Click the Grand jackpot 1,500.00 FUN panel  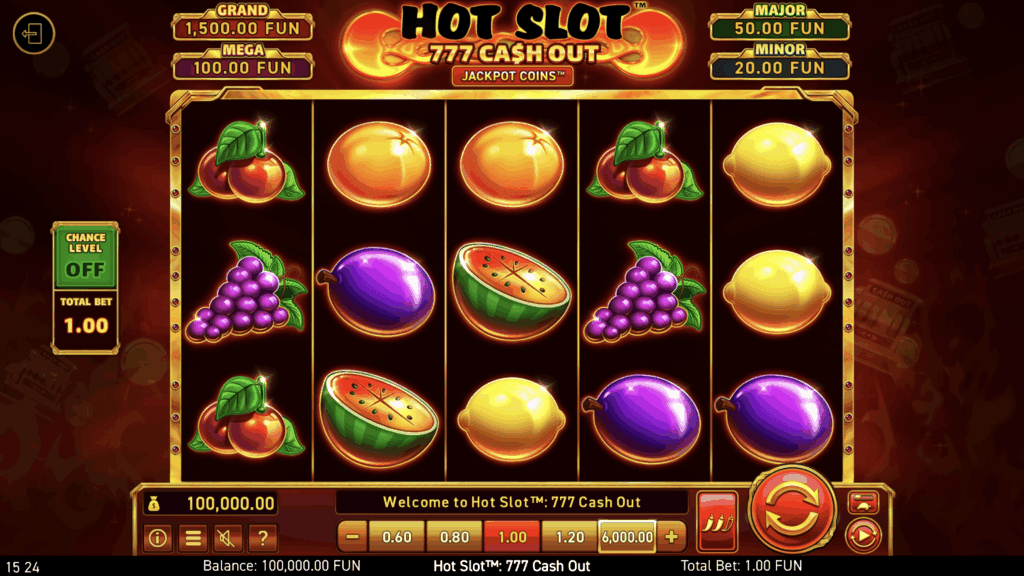(x=242, y=22)
